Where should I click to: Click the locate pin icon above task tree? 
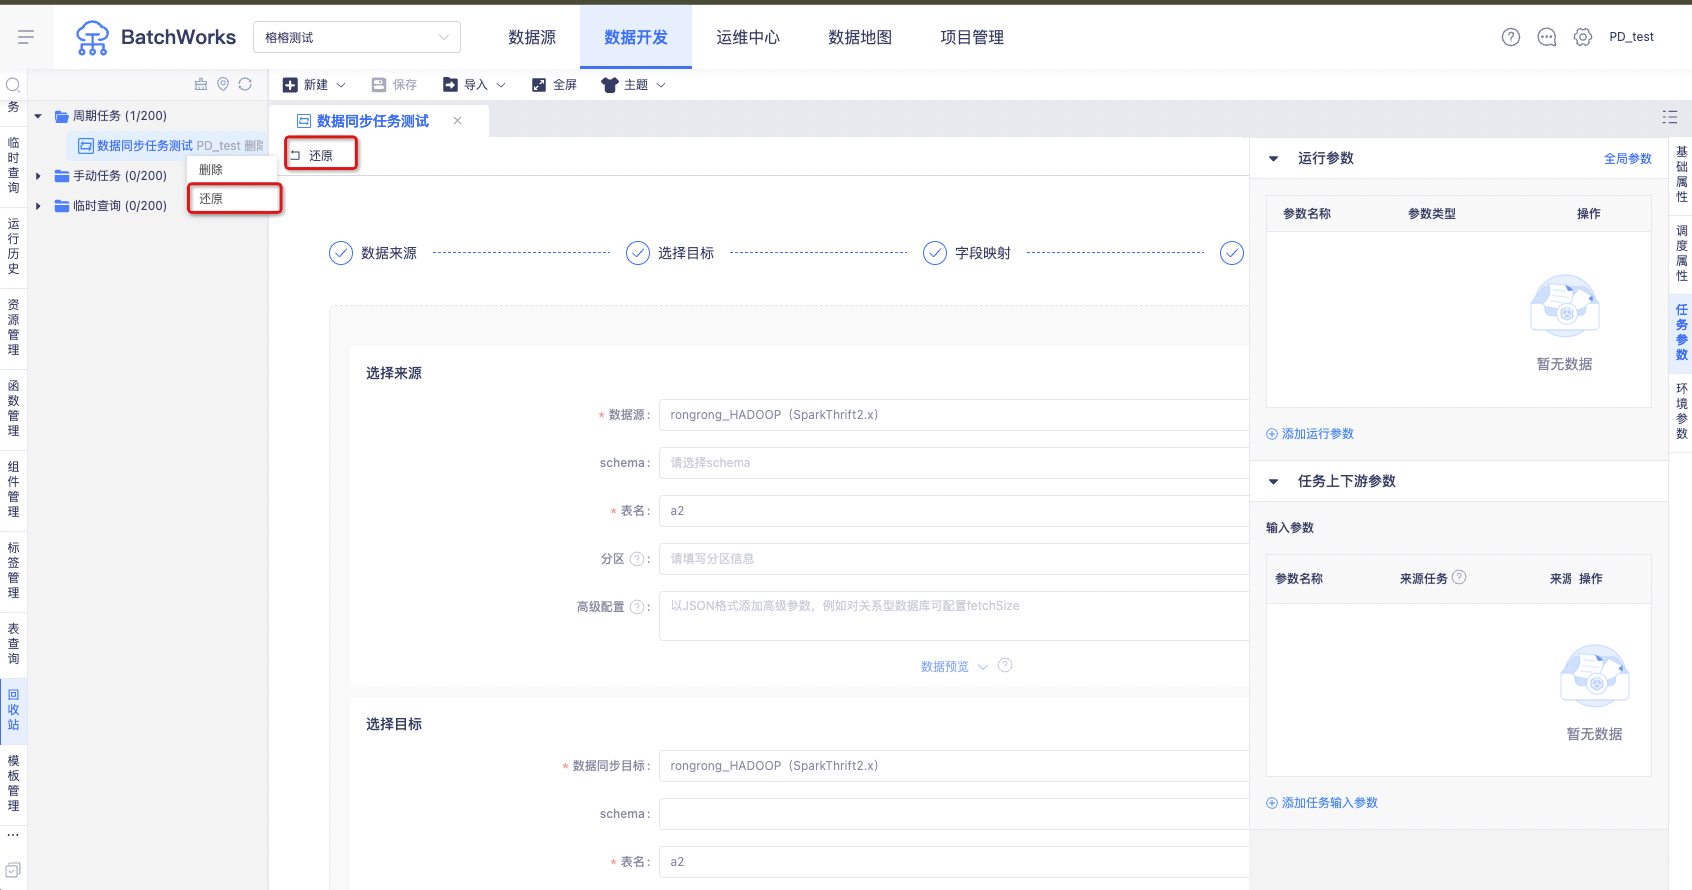[x=223, y=84]
